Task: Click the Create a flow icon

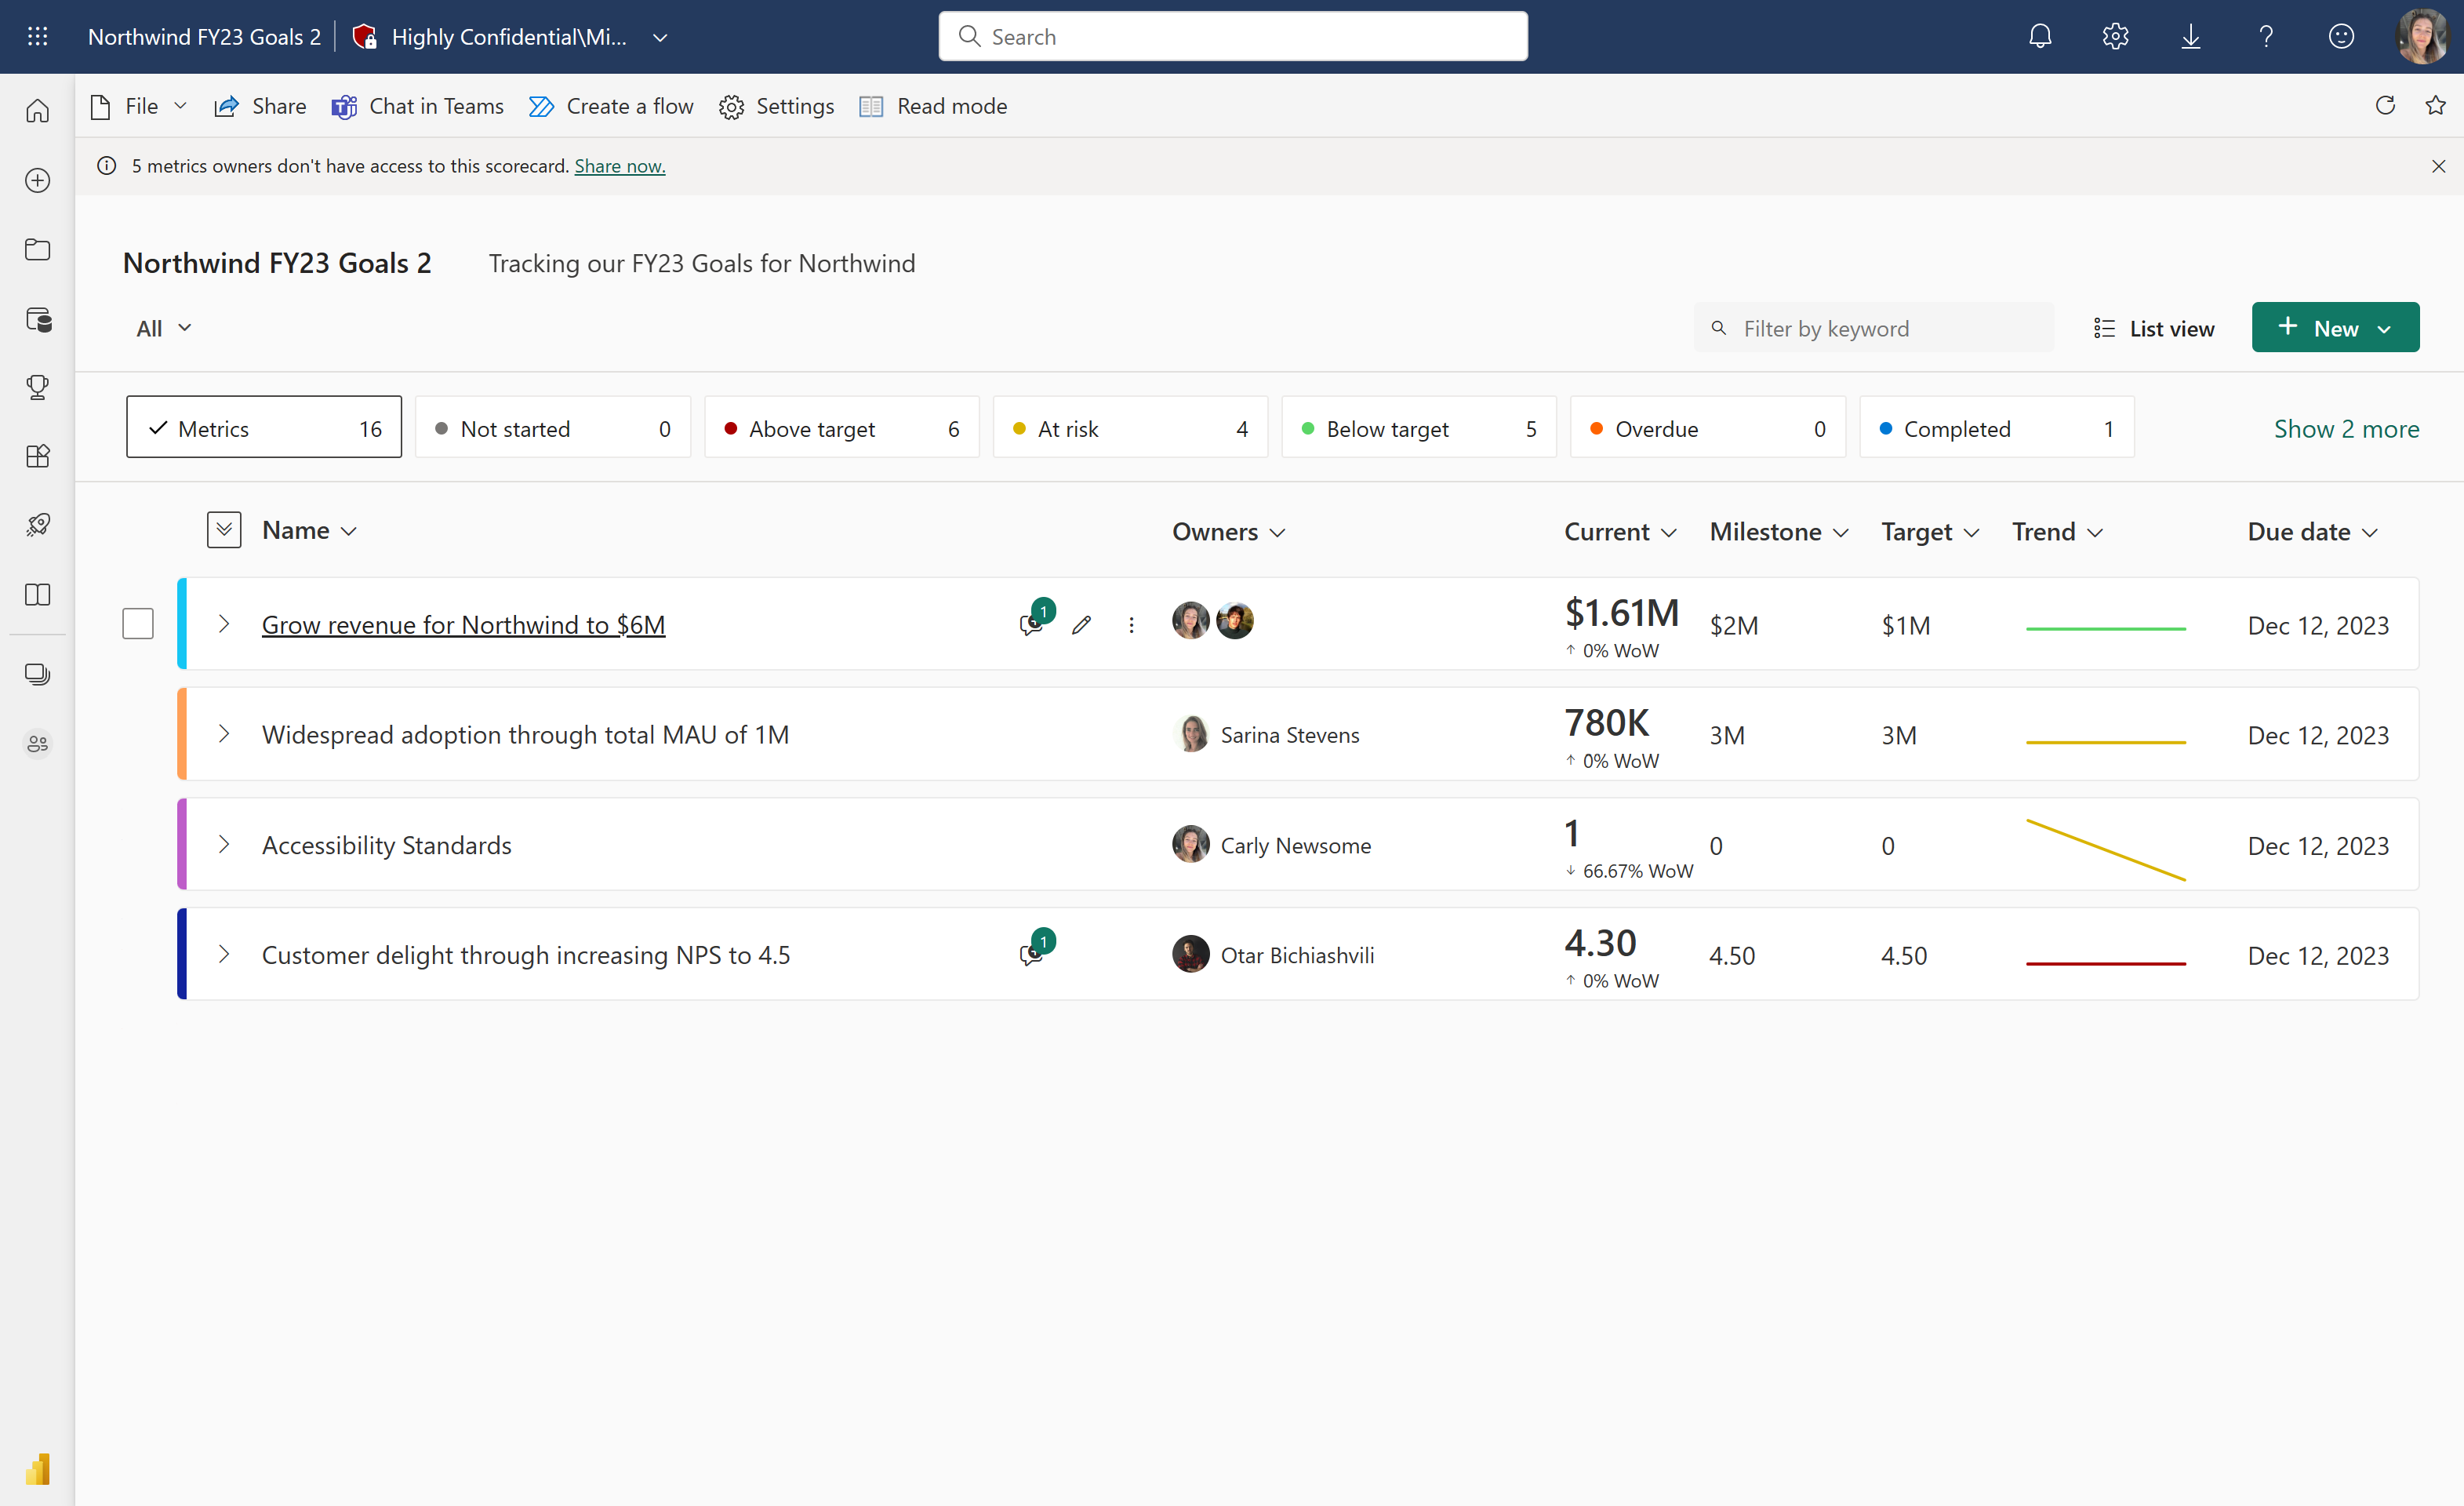Action: [x=542, y=106]
